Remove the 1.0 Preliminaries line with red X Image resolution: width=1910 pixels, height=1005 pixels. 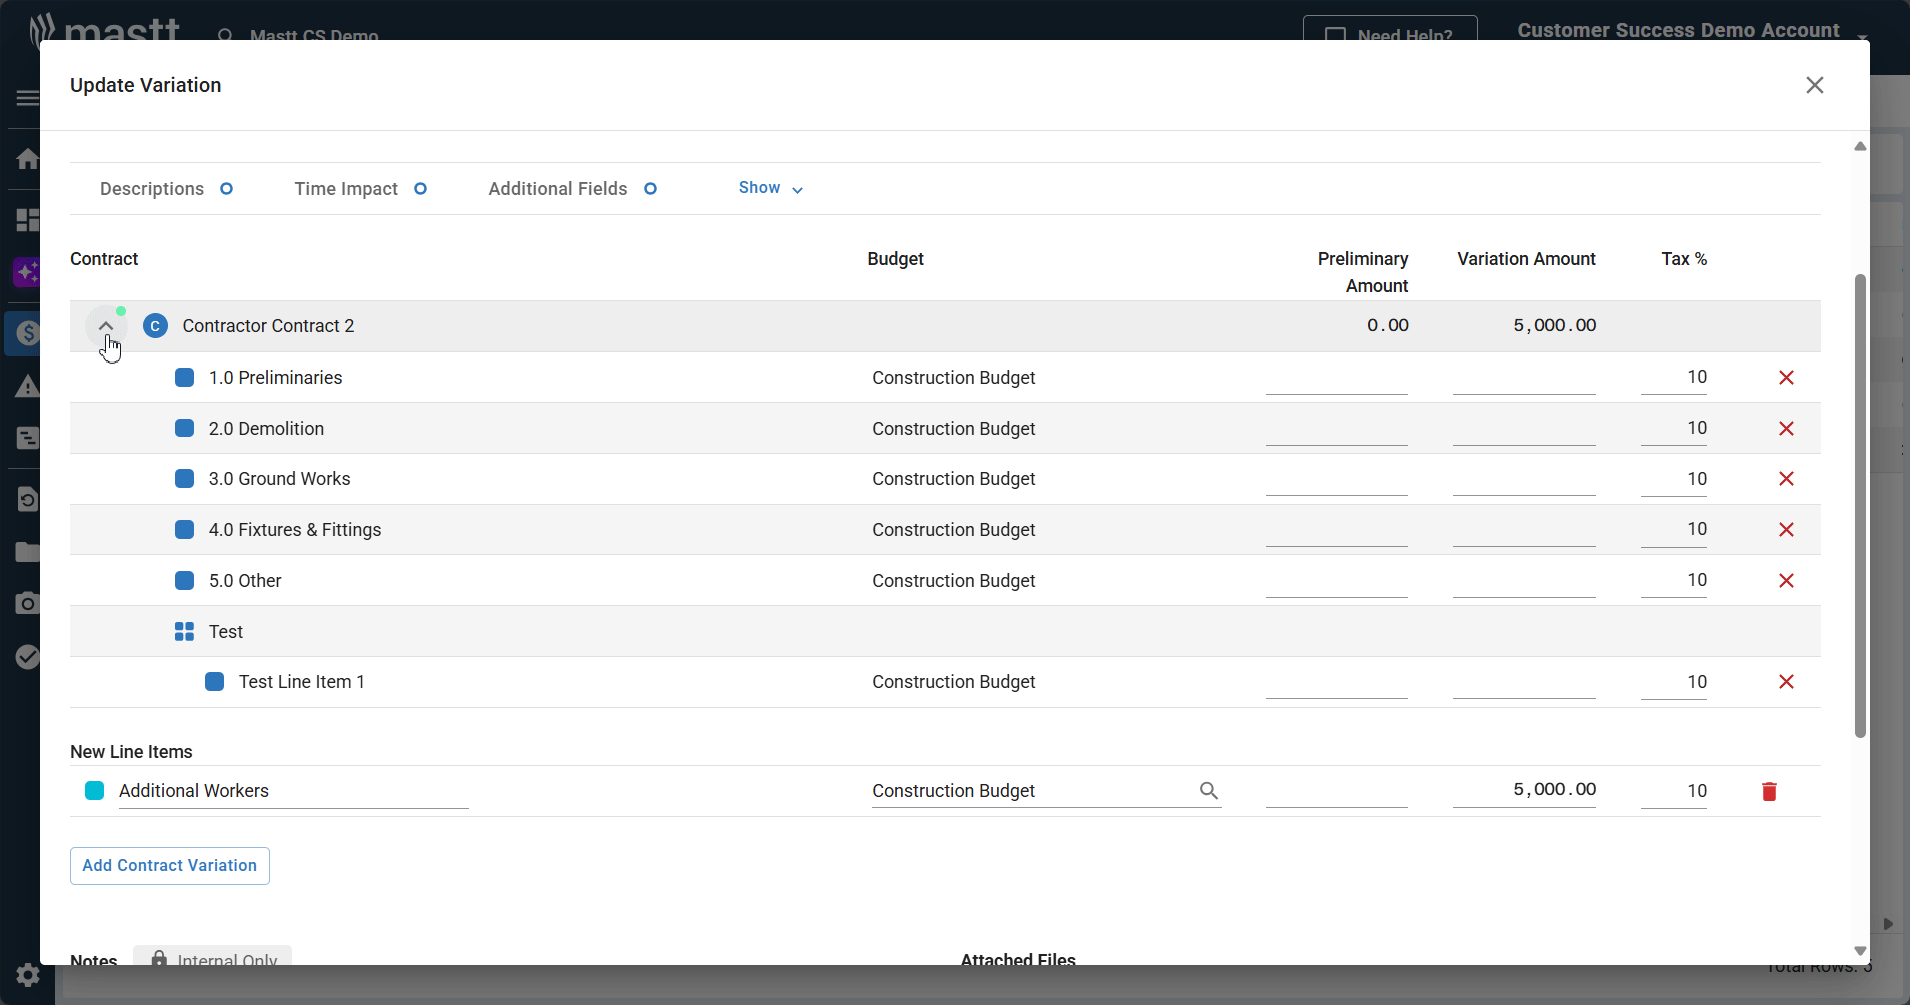(1786, 378)
